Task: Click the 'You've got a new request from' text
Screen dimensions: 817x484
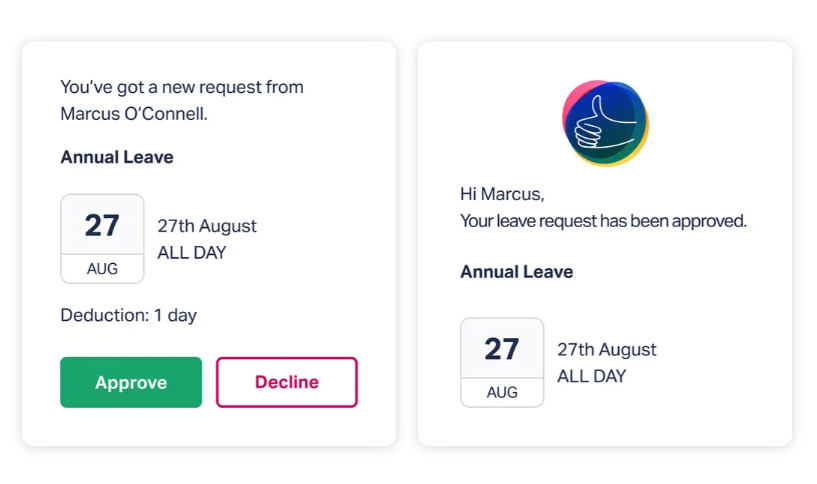Action: (x=182, y=87)
